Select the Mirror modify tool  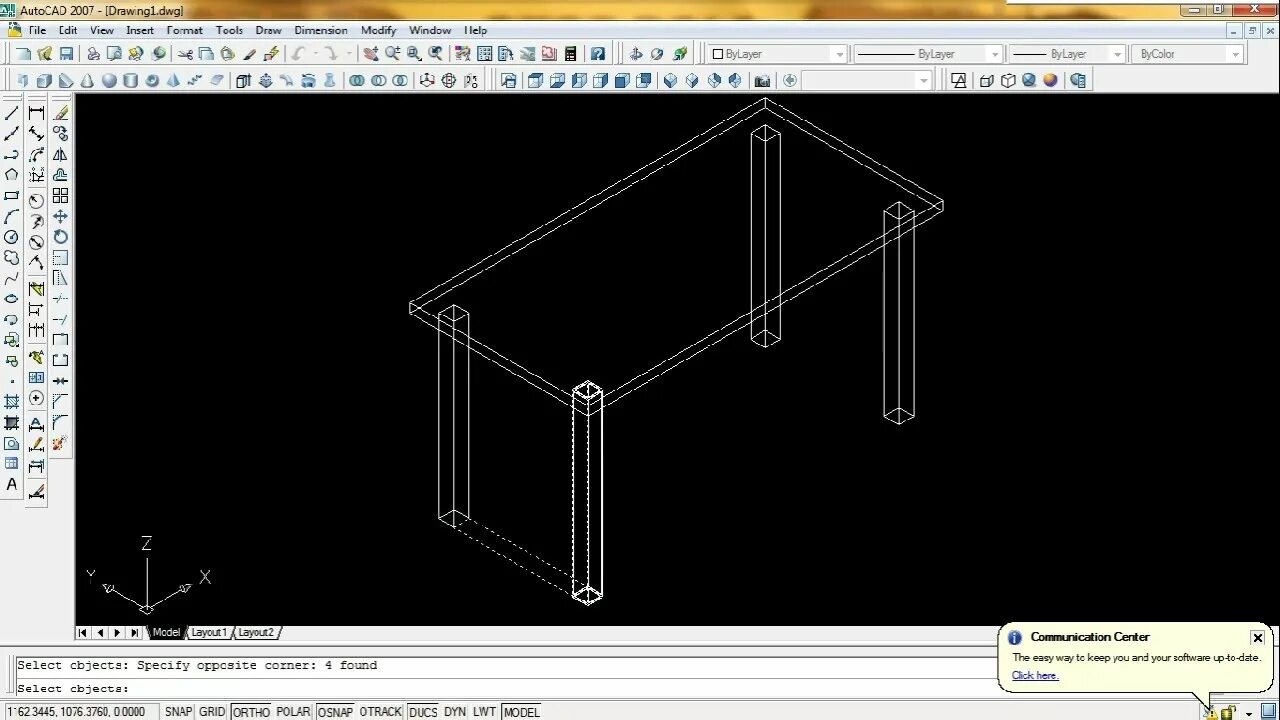60,155
